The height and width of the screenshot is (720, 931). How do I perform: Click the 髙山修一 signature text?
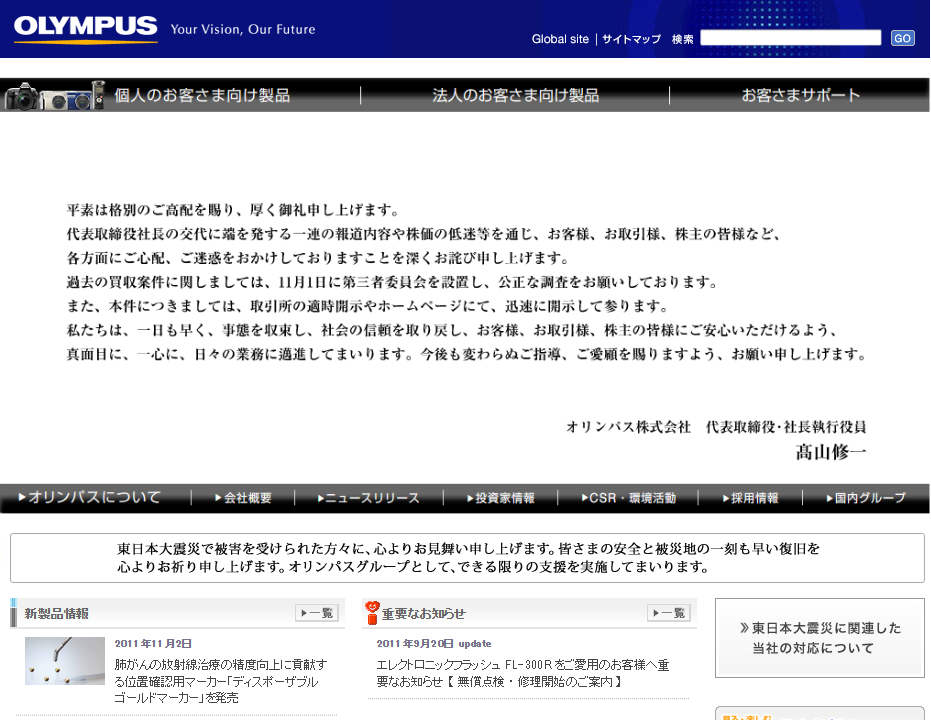point(831,452)
